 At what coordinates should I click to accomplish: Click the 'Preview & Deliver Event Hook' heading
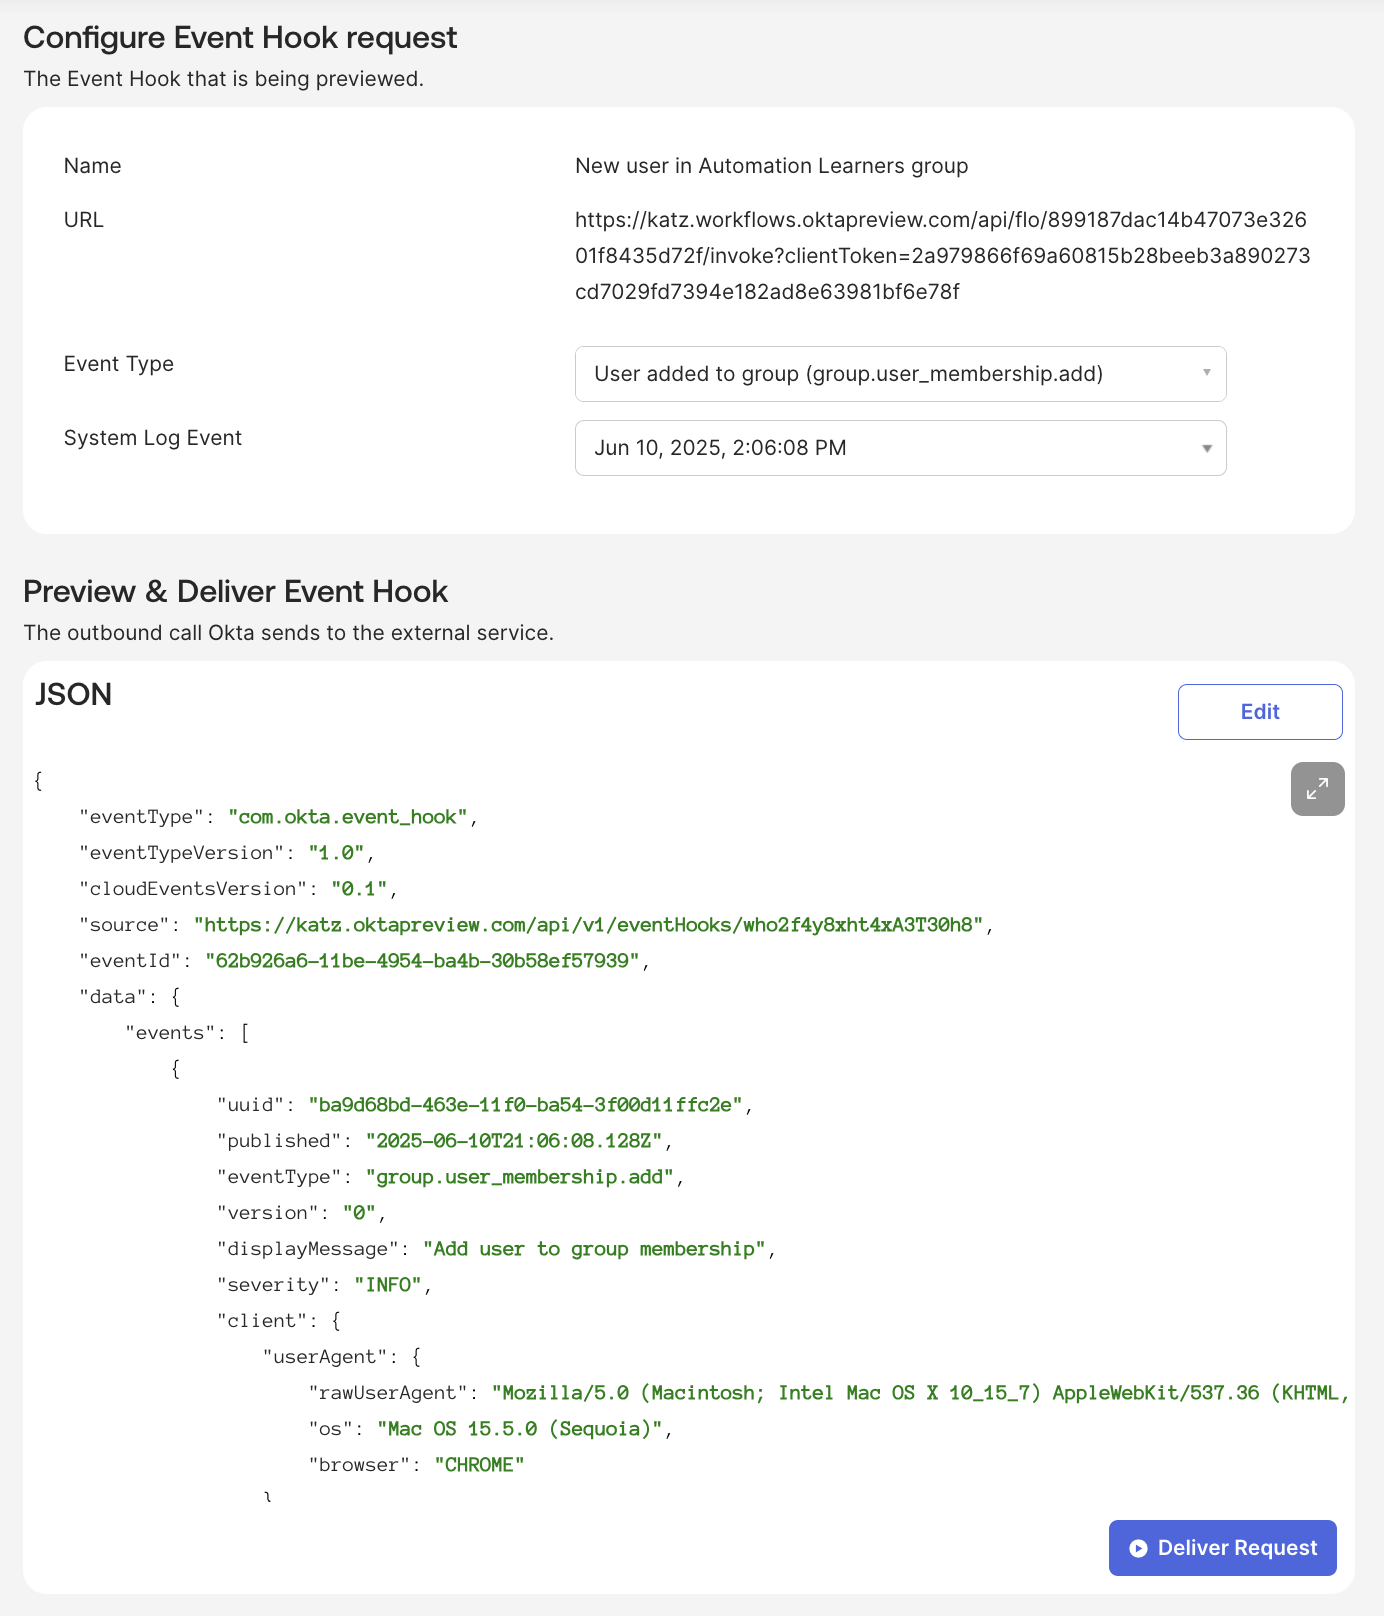[236, 591]
